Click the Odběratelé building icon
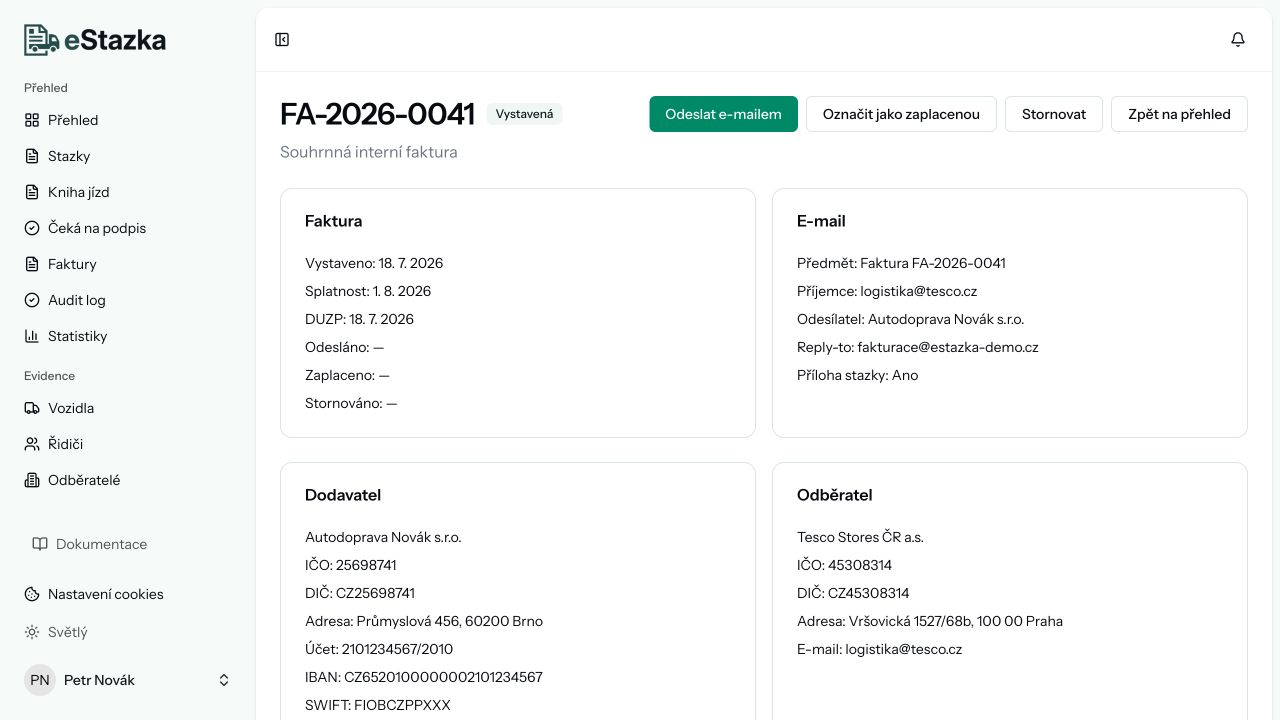Screen dimensions: 1280x720 click(31, 480)
